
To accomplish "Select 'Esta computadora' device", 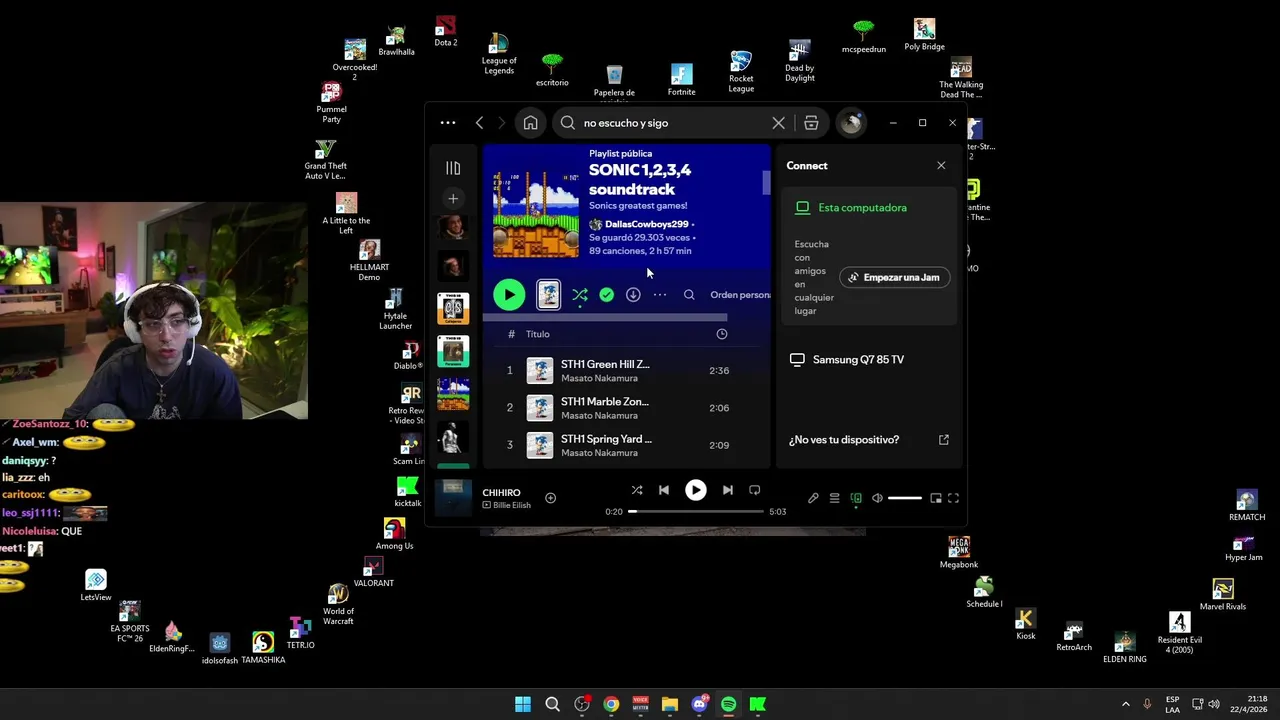I will point(862,208).
